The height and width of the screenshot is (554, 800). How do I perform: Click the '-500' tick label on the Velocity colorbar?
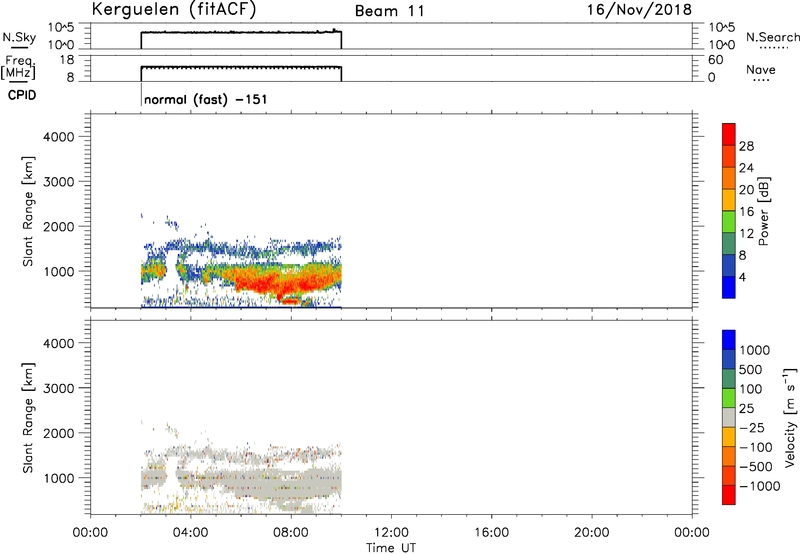755,466
